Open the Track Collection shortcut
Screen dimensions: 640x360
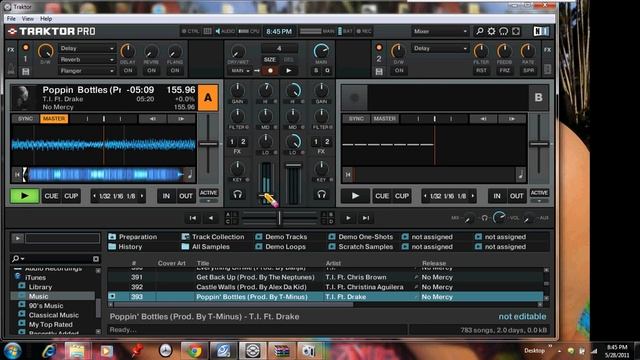click(213, 237)
